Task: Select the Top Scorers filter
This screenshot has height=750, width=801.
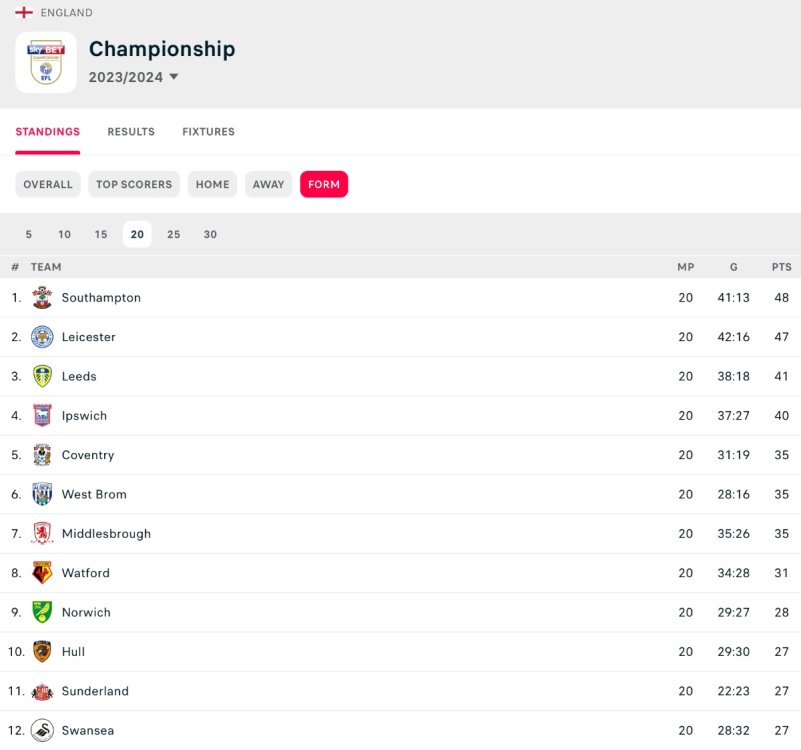Action: click(134, 185)
